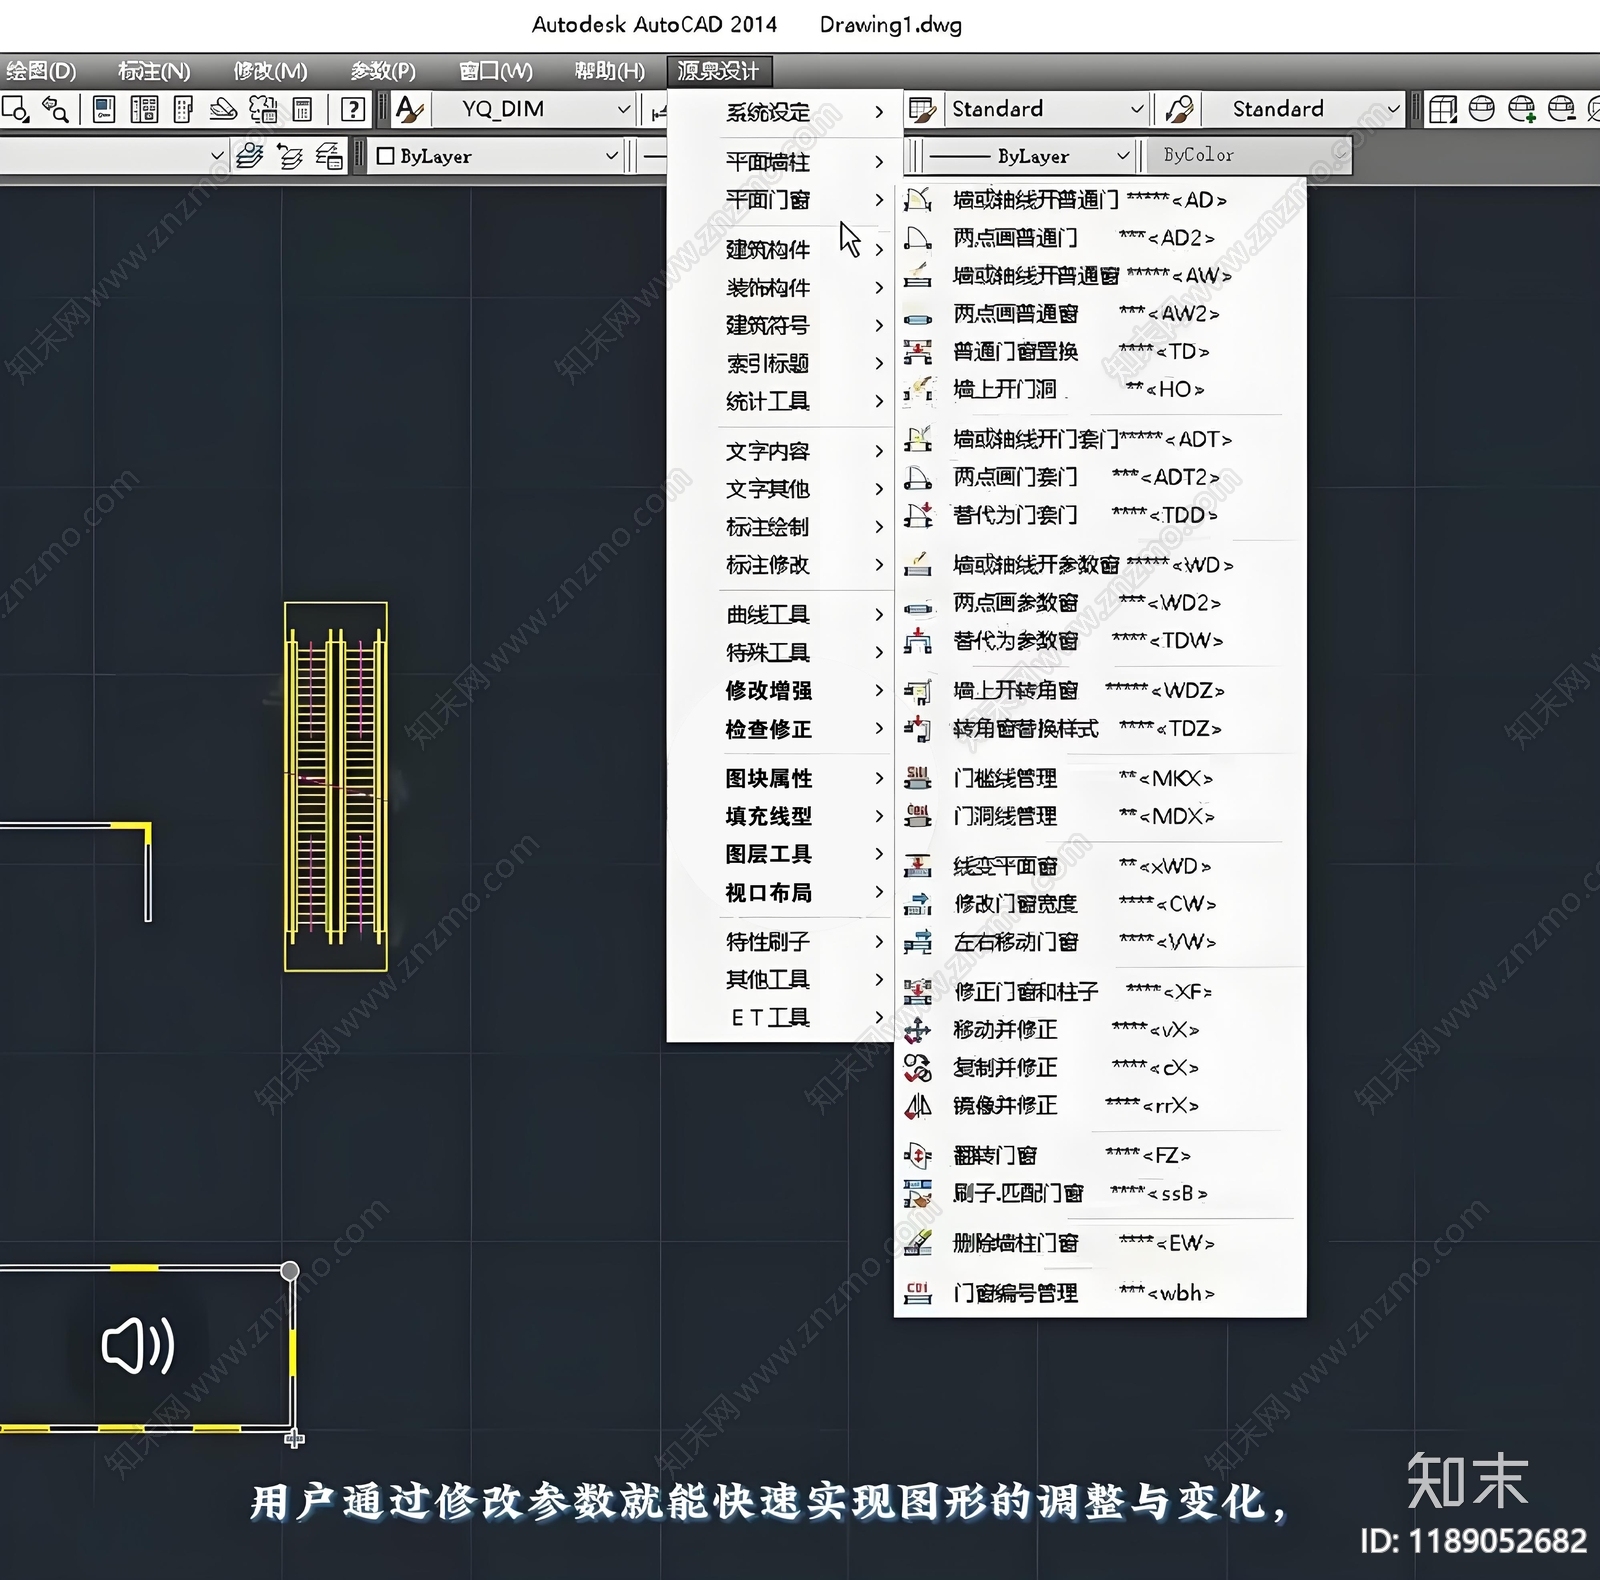Open the 图层工具 submenu item

780,854
